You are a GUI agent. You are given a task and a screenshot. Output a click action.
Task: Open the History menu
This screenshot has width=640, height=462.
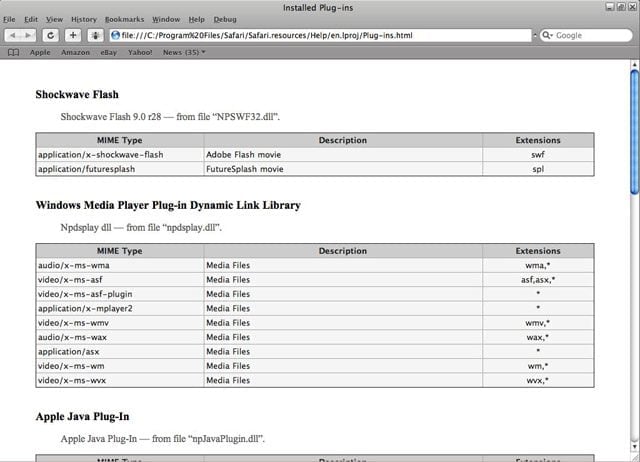coord(84,19)
